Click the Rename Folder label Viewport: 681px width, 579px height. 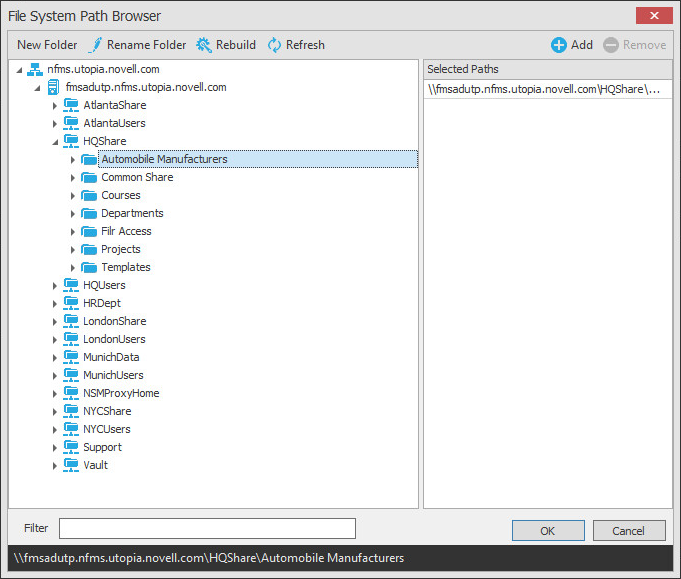pyautogui.click(x=146, y=45)
